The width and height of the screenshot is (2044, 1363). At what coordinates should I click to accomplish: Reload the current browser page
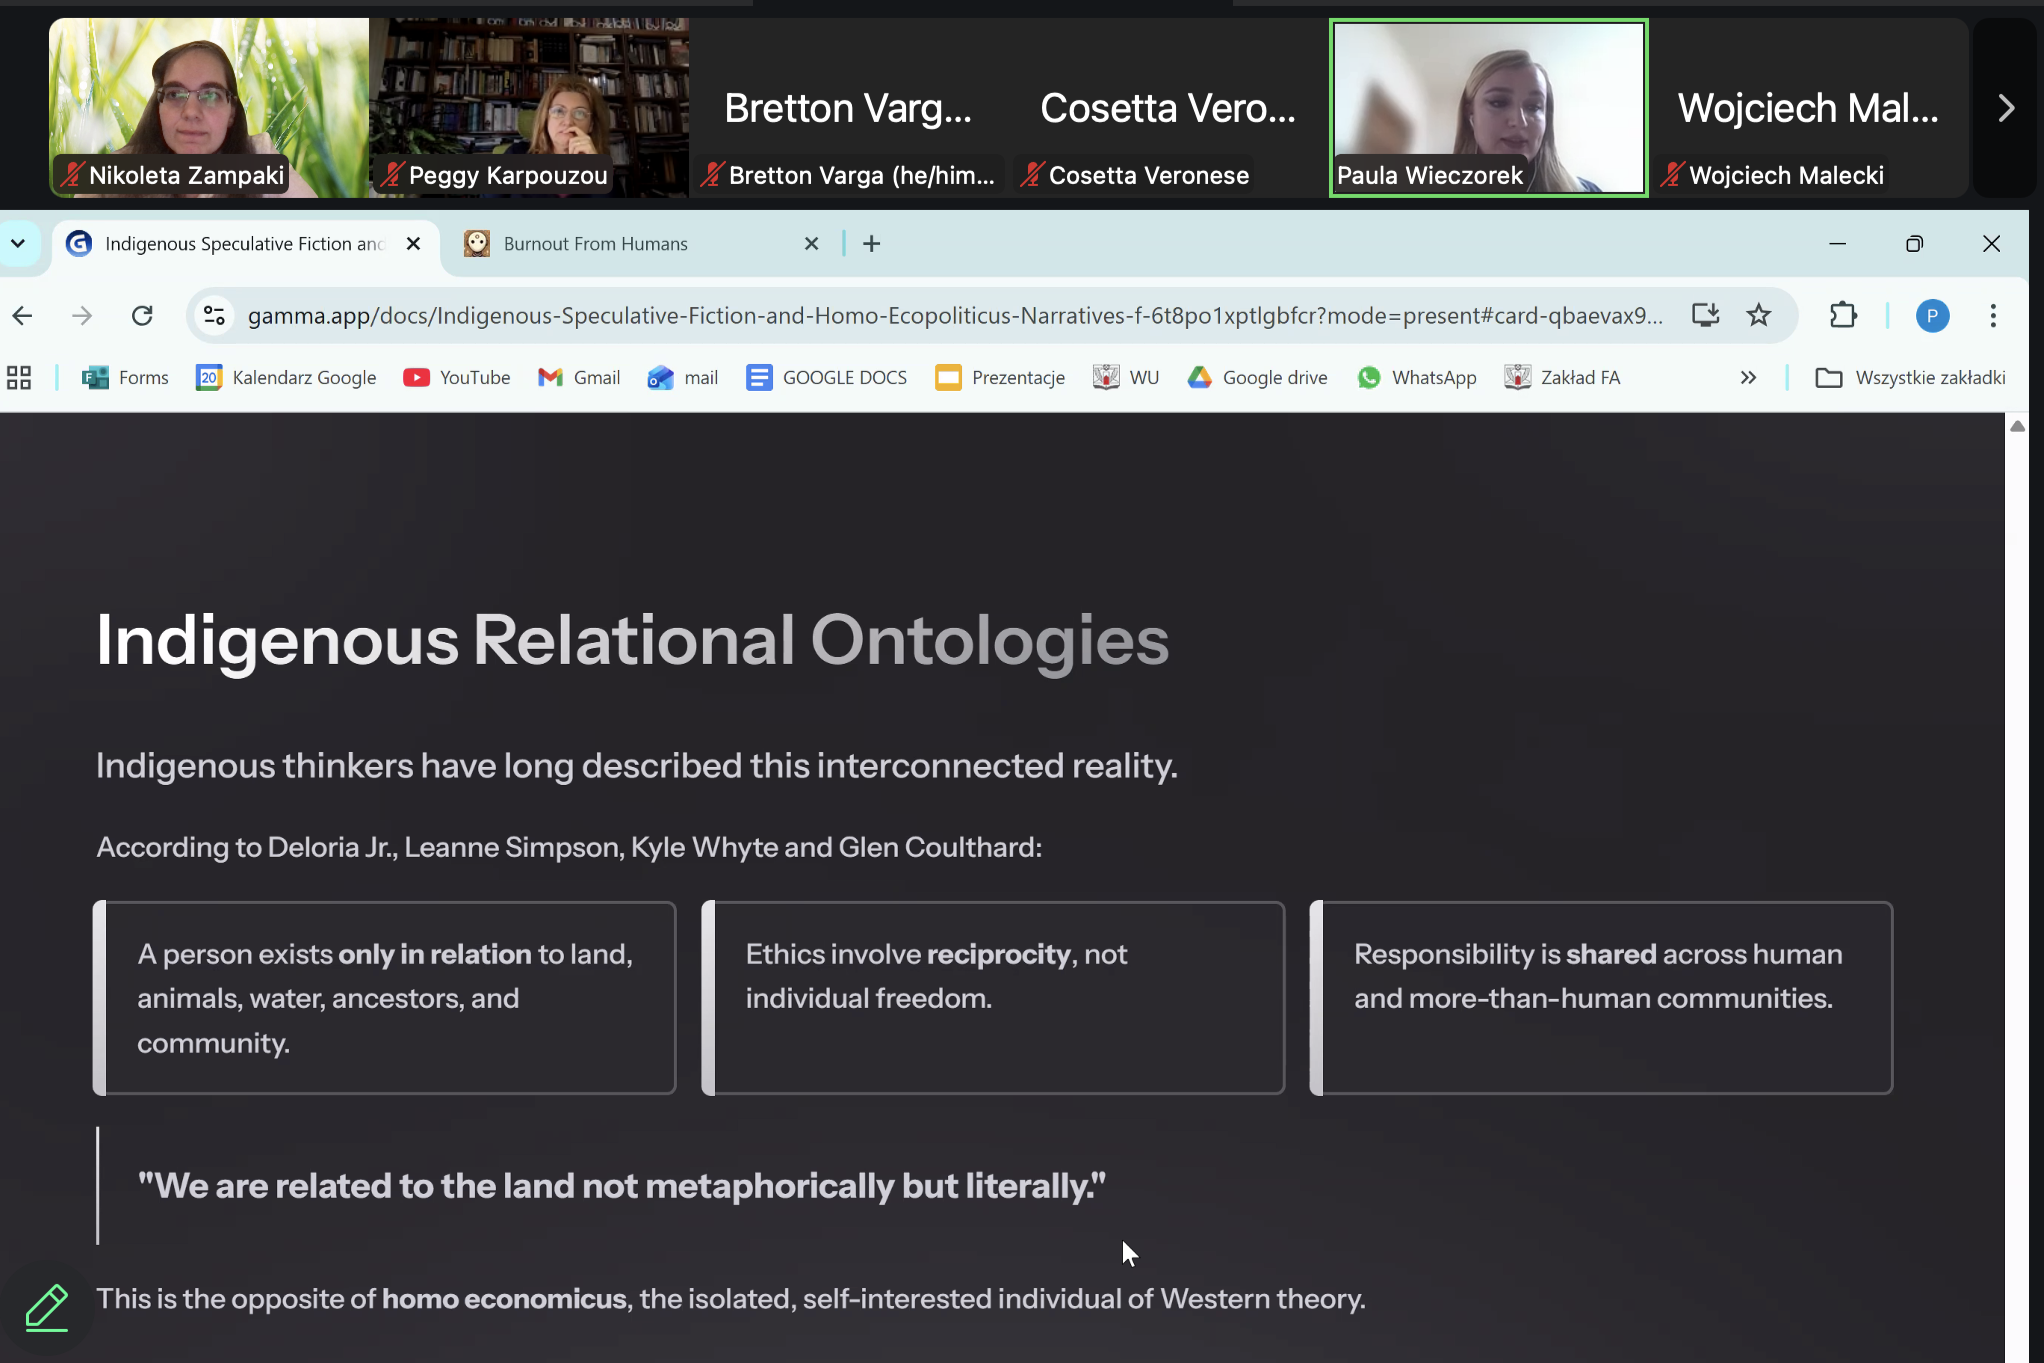pyautogui.click(x=142, y=316)
